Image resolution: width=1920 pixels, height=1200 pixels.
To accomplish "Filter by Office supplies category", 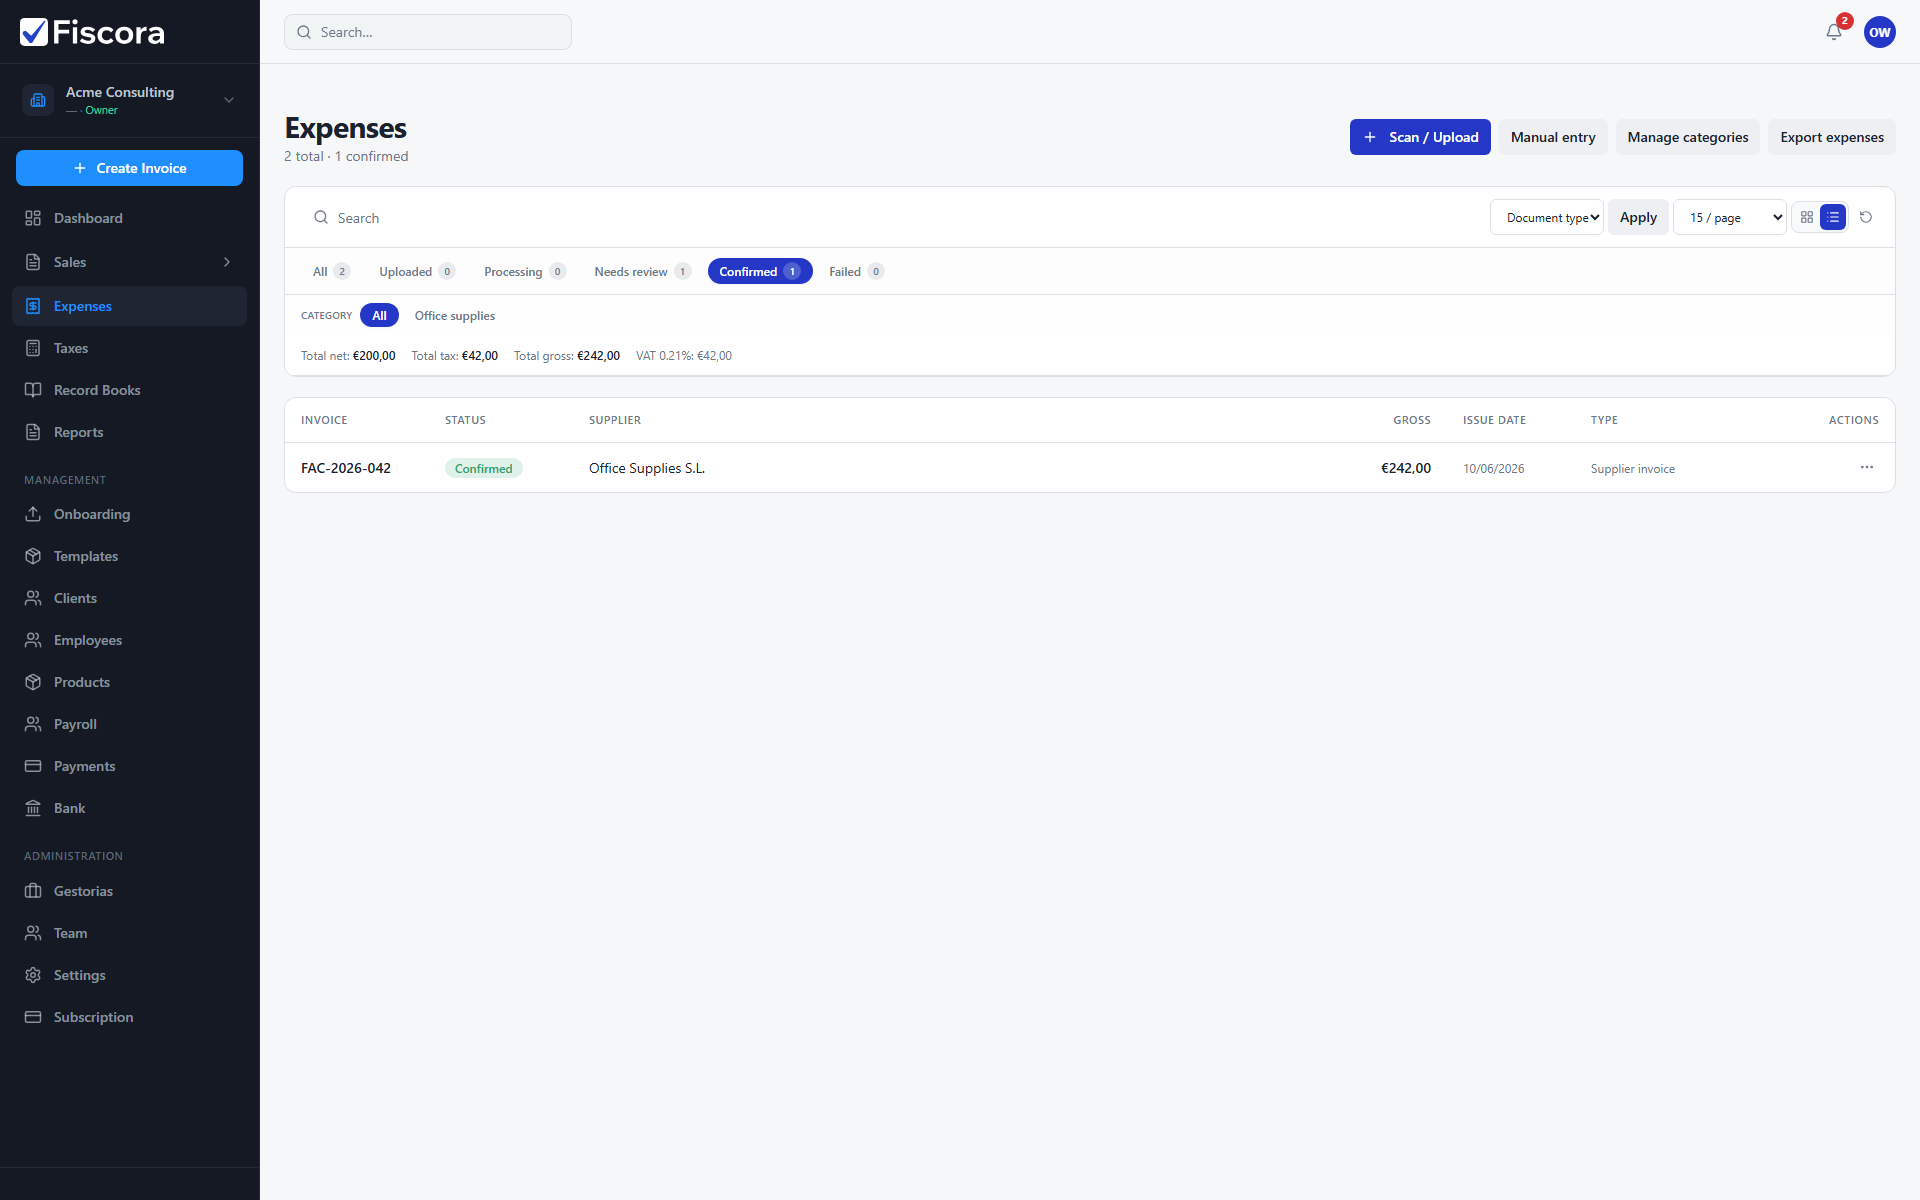I will coord(455,315).
